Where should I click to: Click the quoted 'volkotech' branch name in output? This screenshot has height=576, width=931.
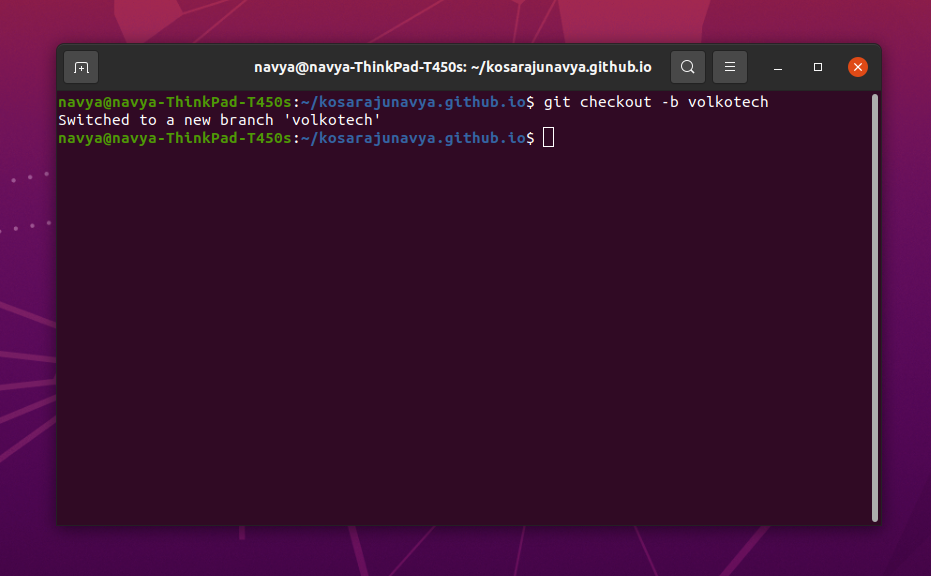pos(332,119)
